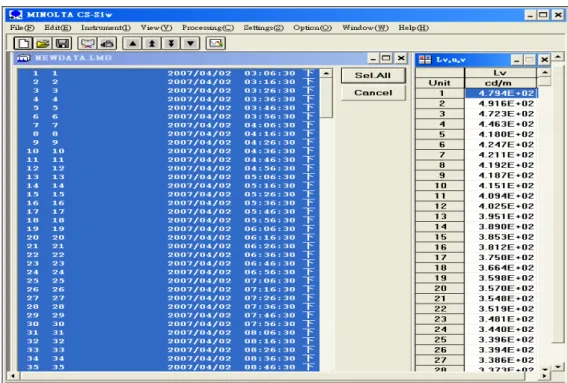
Task: Select the Lv cell 3.750E+02
Action: [501, 258]
